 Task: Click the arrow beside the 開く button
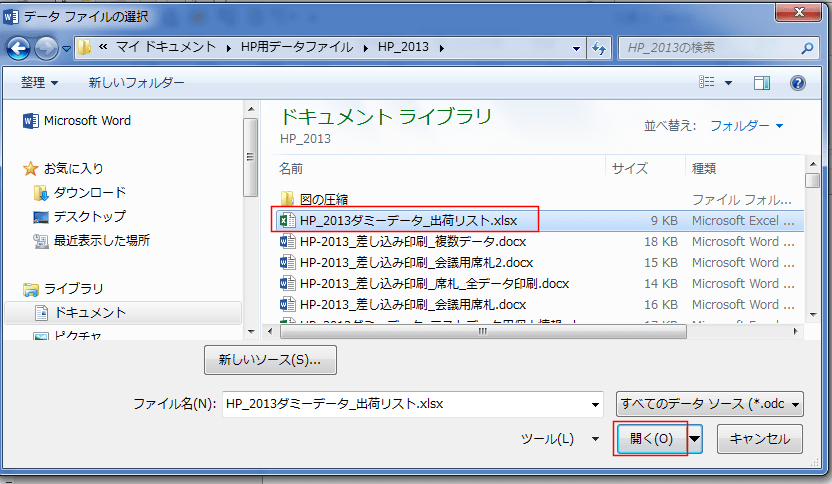pyautogui.click(x=694, y=439)
